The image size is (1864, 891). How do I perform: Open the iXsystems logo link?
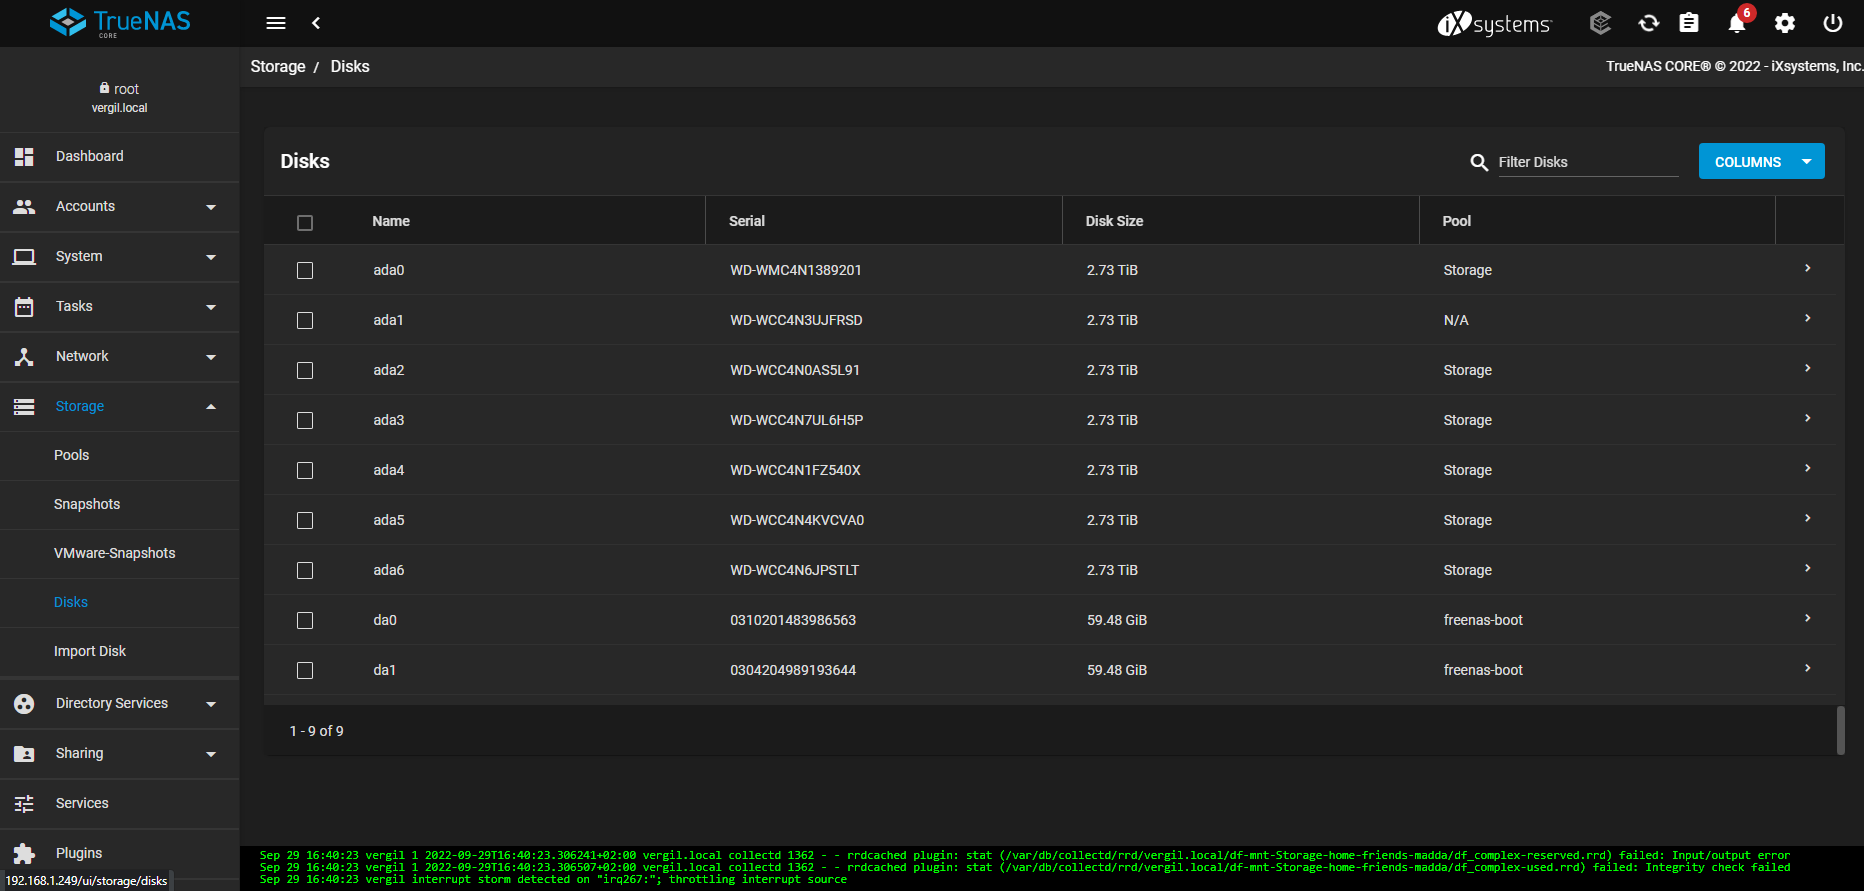click(x=1494, y=23)
